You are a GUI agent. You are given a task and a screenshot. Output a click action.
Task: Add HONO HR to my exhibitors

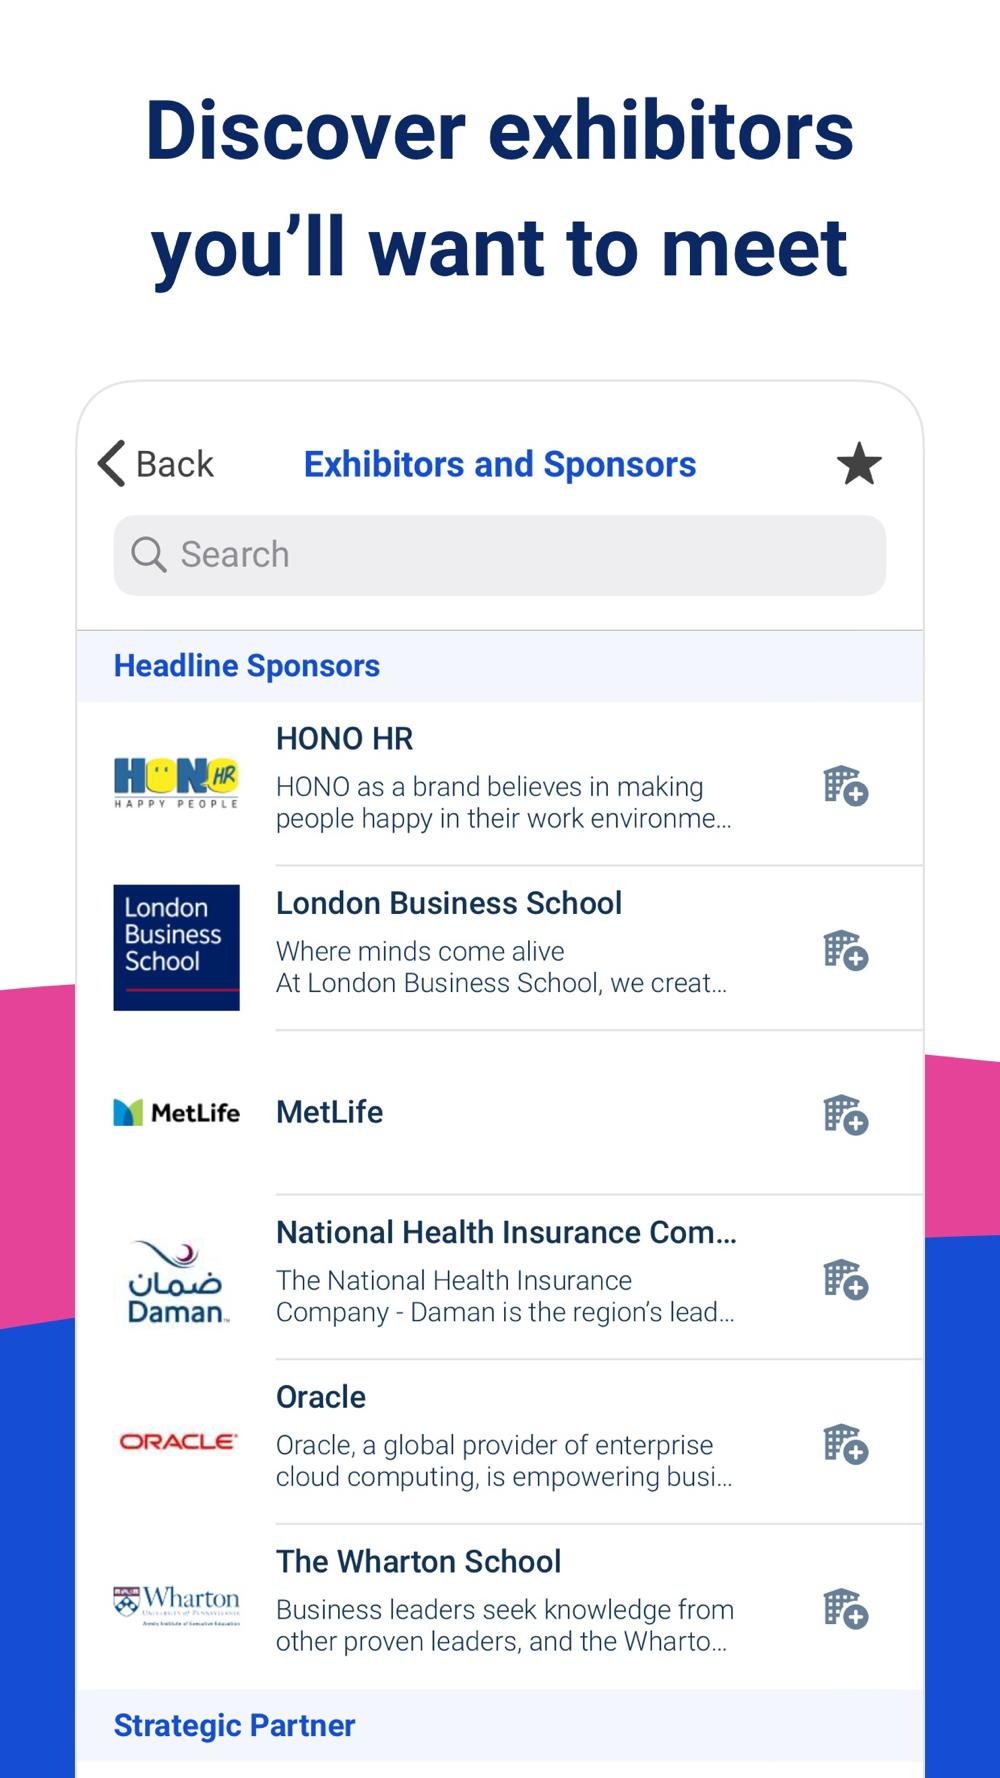[x=846, y=786]
